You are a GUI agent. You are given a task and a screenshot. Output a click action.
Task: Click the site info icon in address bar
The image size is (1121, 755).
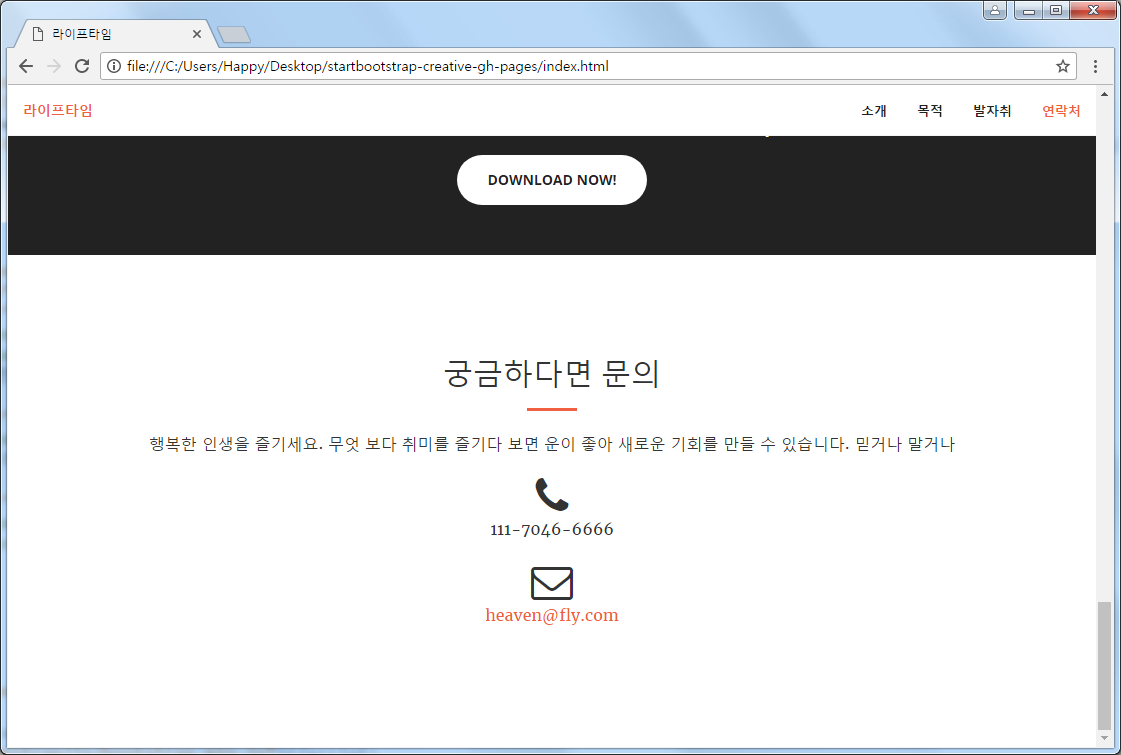(x=114, y=66)
